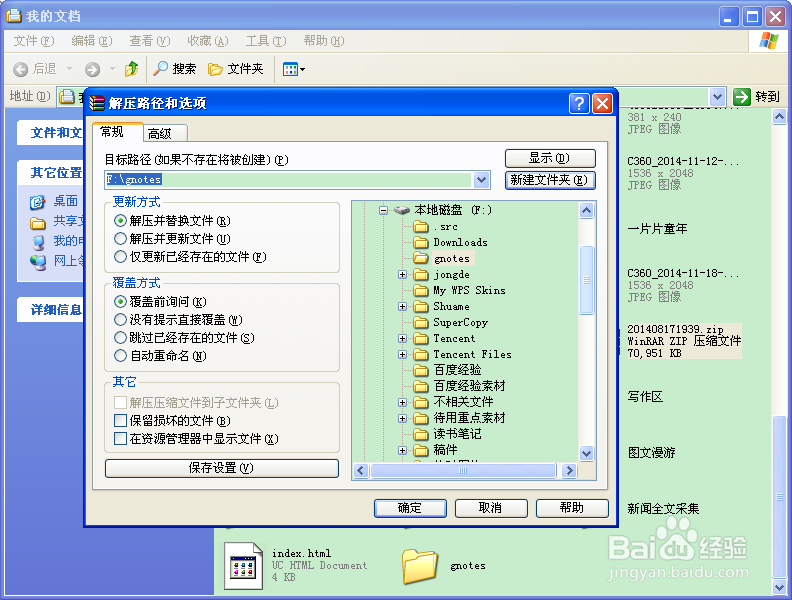
Task: Select 解压并替换文件 radio option
Action: click(120, 221)
